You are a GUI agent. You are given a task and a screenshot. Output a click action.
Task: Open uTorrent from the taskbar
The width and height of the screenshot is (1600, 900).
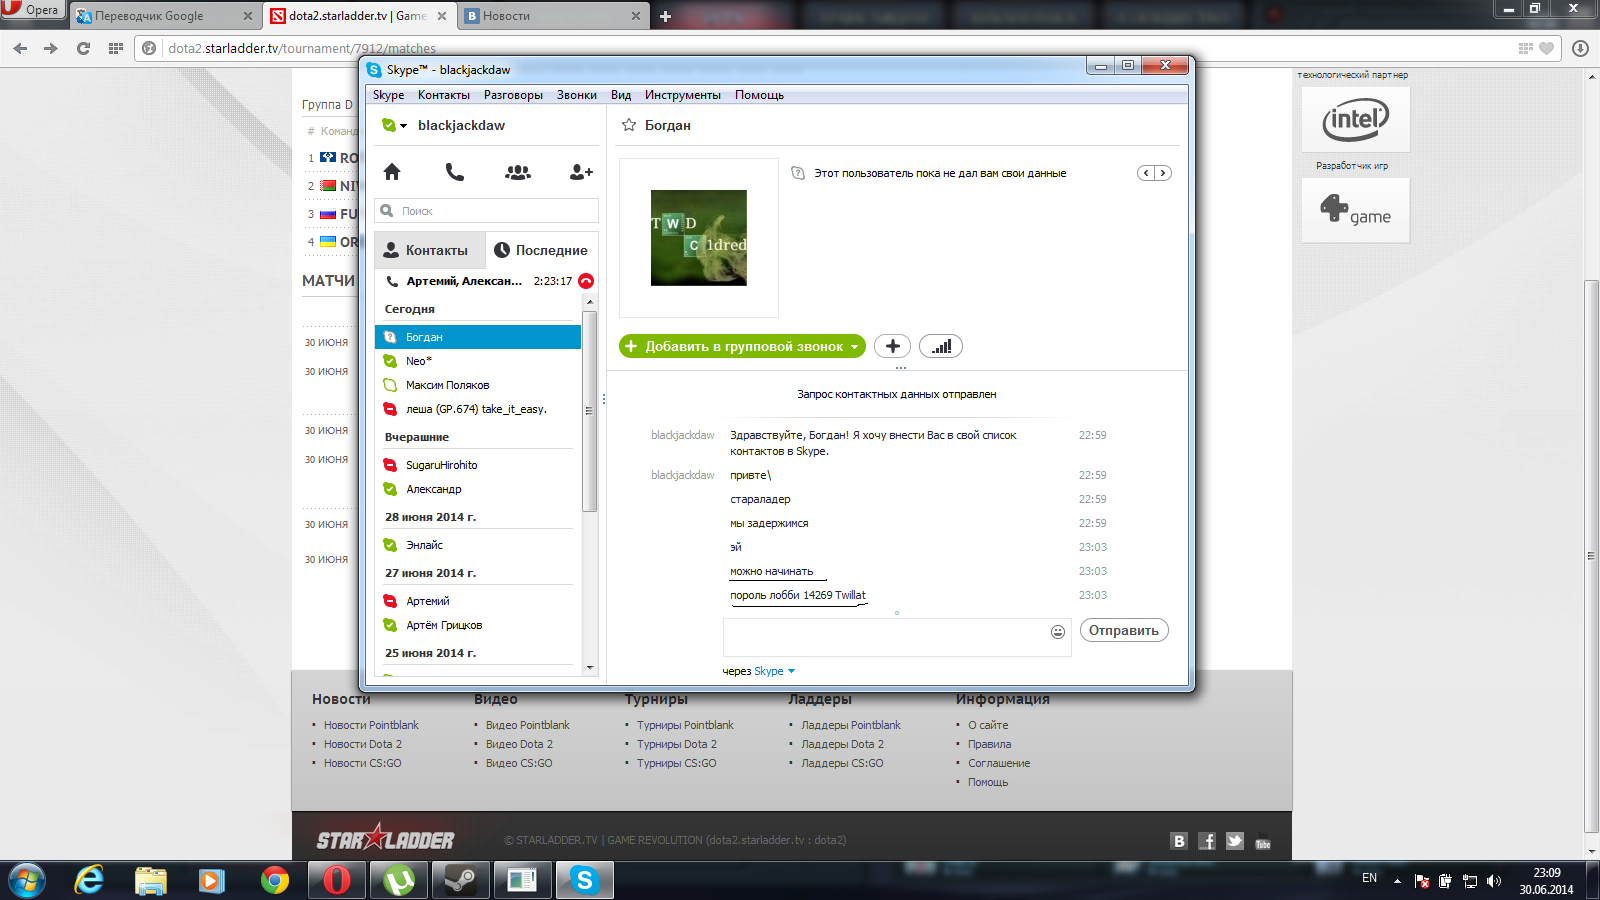click(399, 880)
